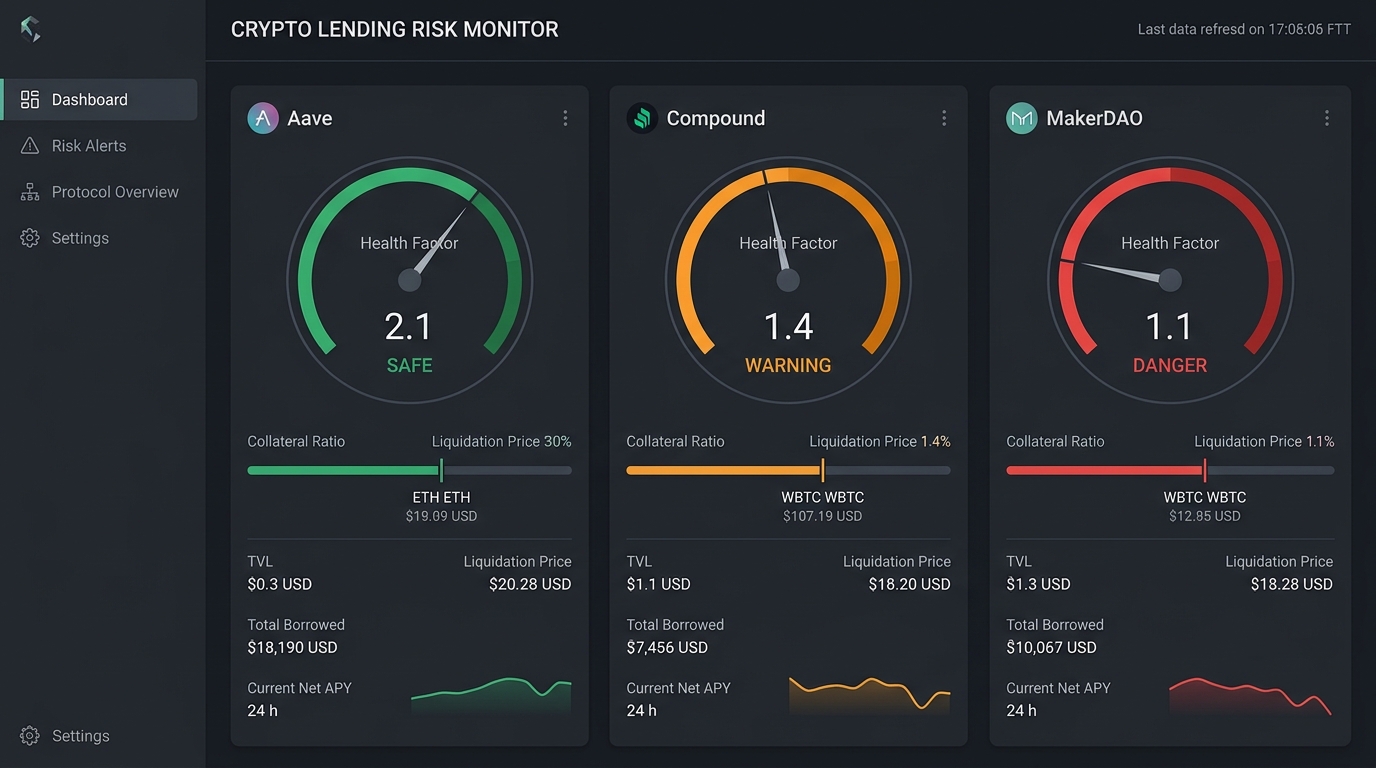The image size is (1376, 768).
Task: Click the Aave Health Factor gauge
Action: [x=410, y=280]
